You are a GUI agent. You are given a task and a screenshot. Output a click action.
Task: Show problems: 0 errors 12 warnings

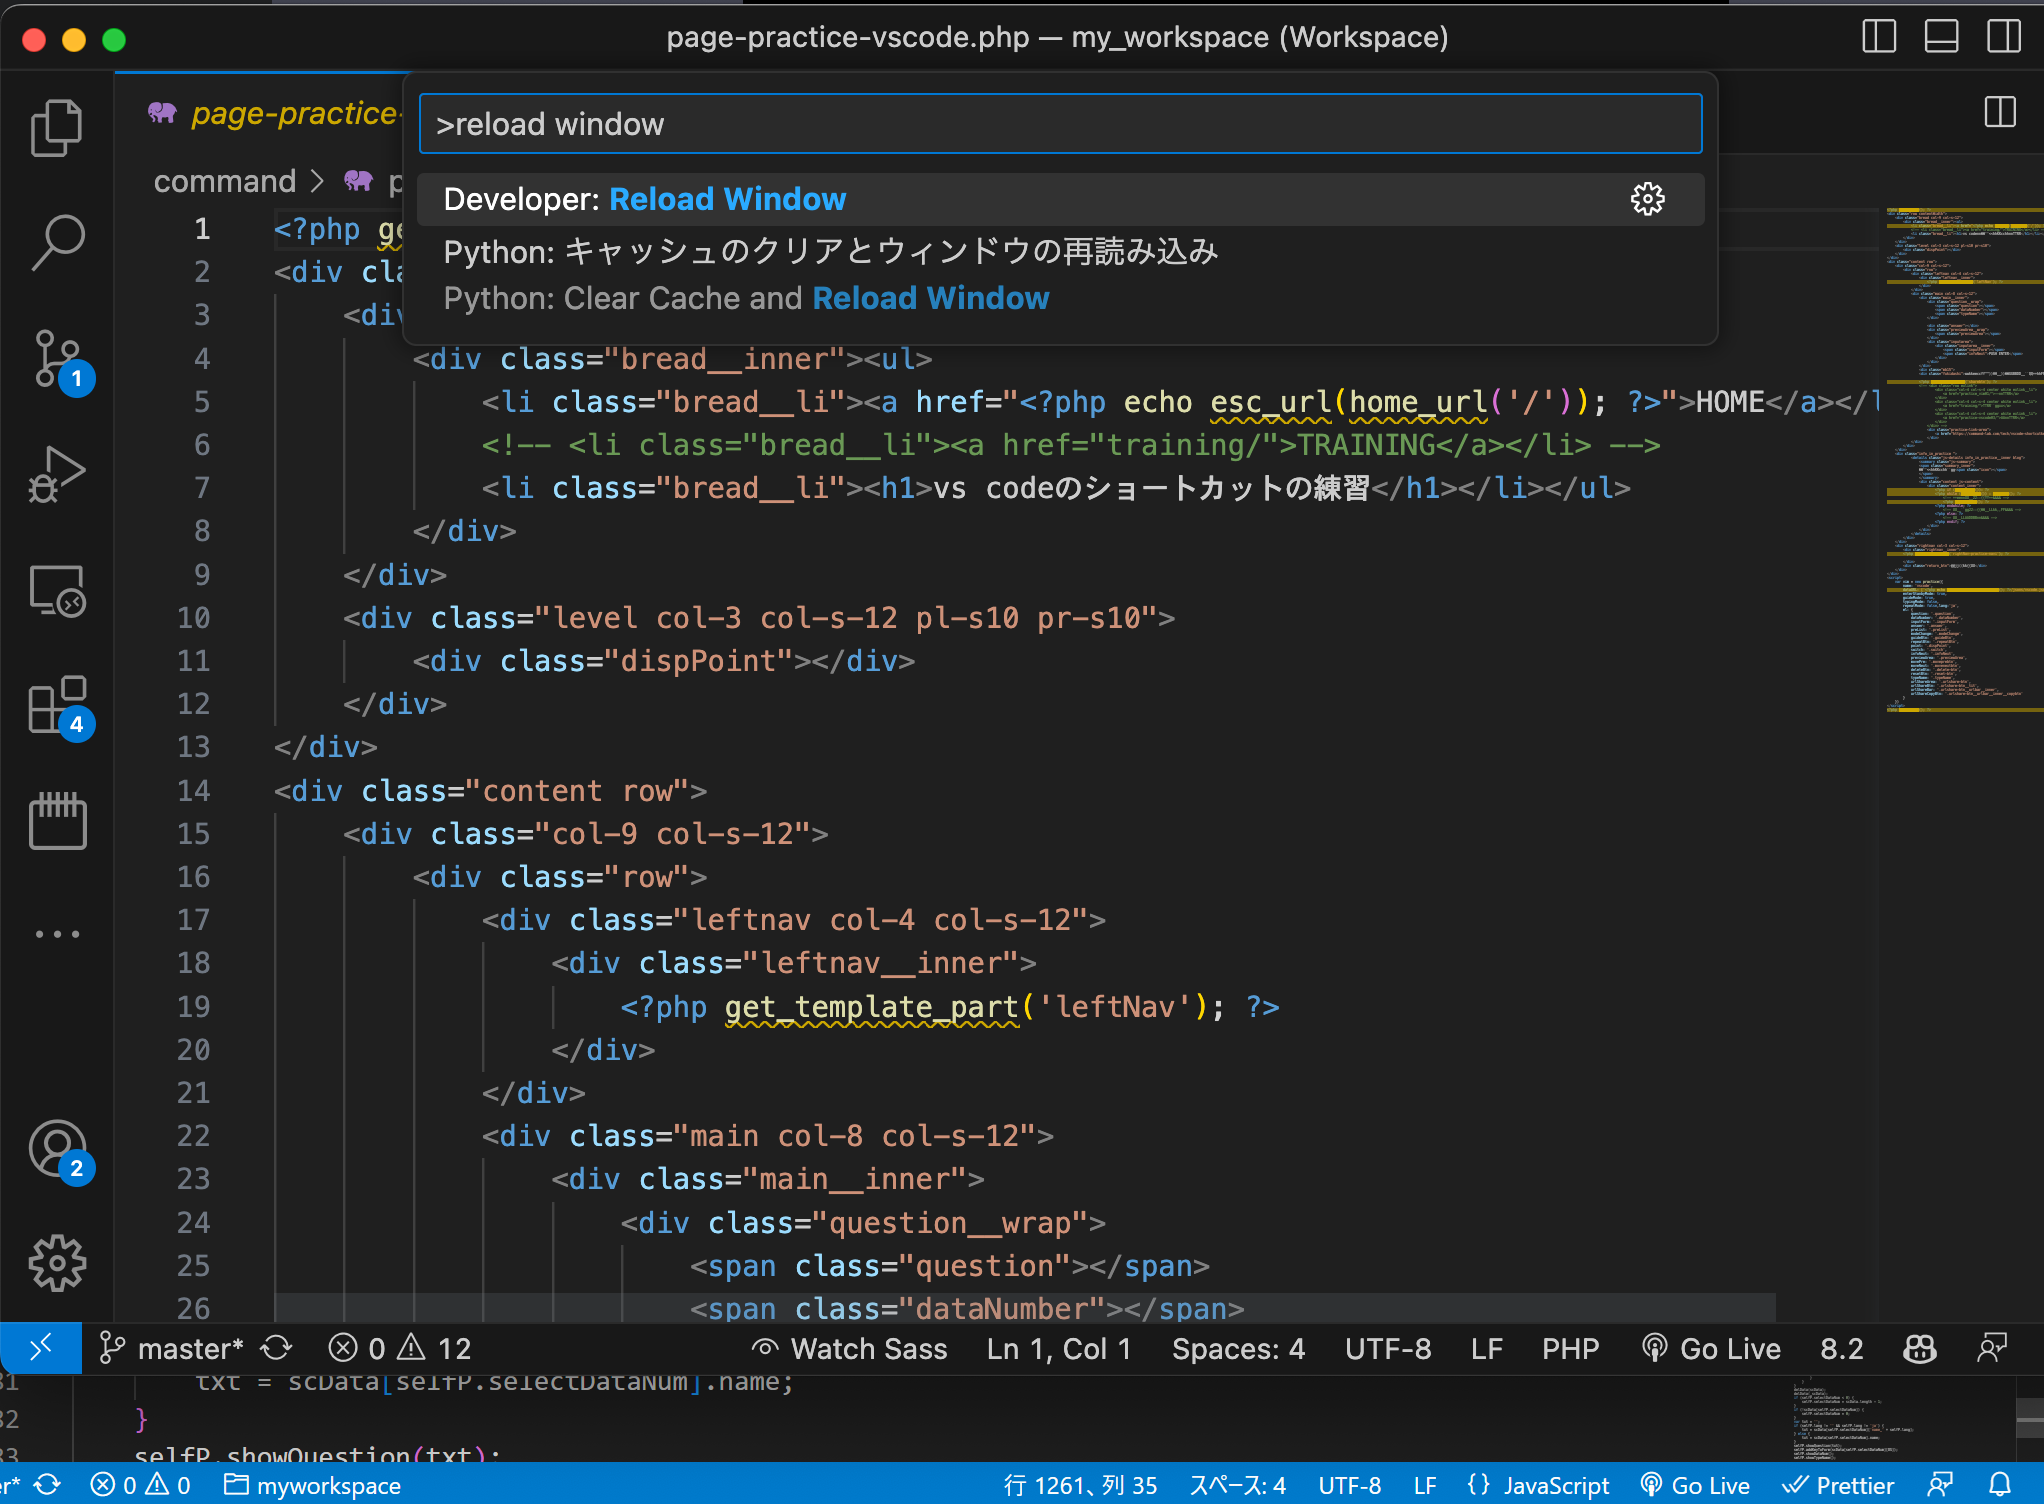[x=400, y=1348]
